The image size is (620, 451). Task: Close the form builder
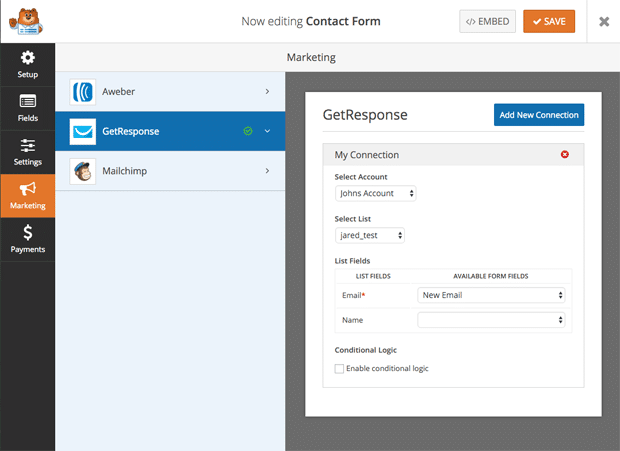tap(604, 21)
